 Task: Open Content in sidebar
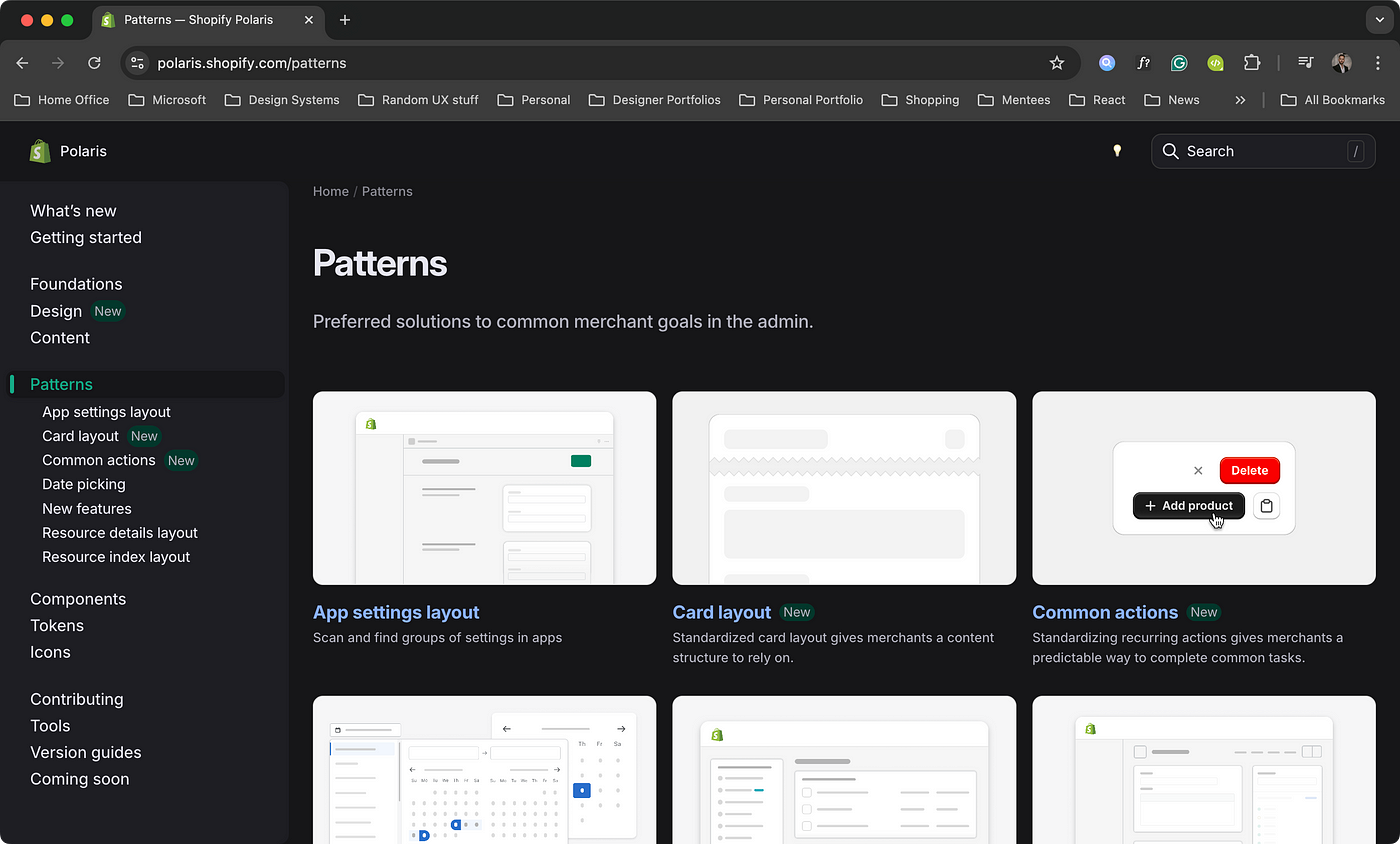[x=60, y=337]
